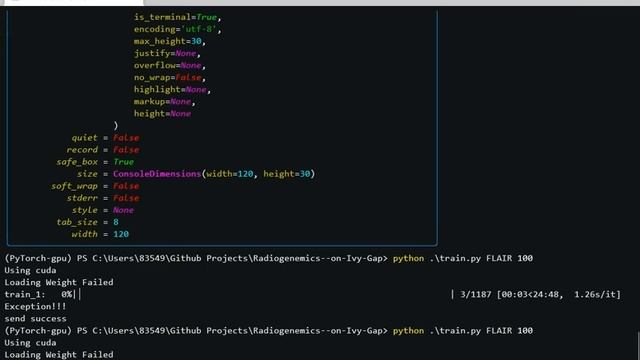Viewport: 640px width, 360px height.
Task: Click the ConsoleDimensions class name
Action: (157, 174)
